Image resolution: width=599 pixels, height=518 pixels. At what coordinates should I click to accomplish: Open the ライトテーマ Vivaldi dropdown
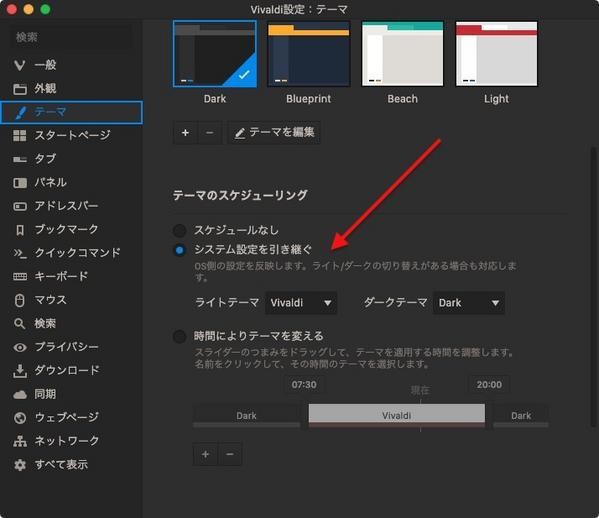point(301,303)
